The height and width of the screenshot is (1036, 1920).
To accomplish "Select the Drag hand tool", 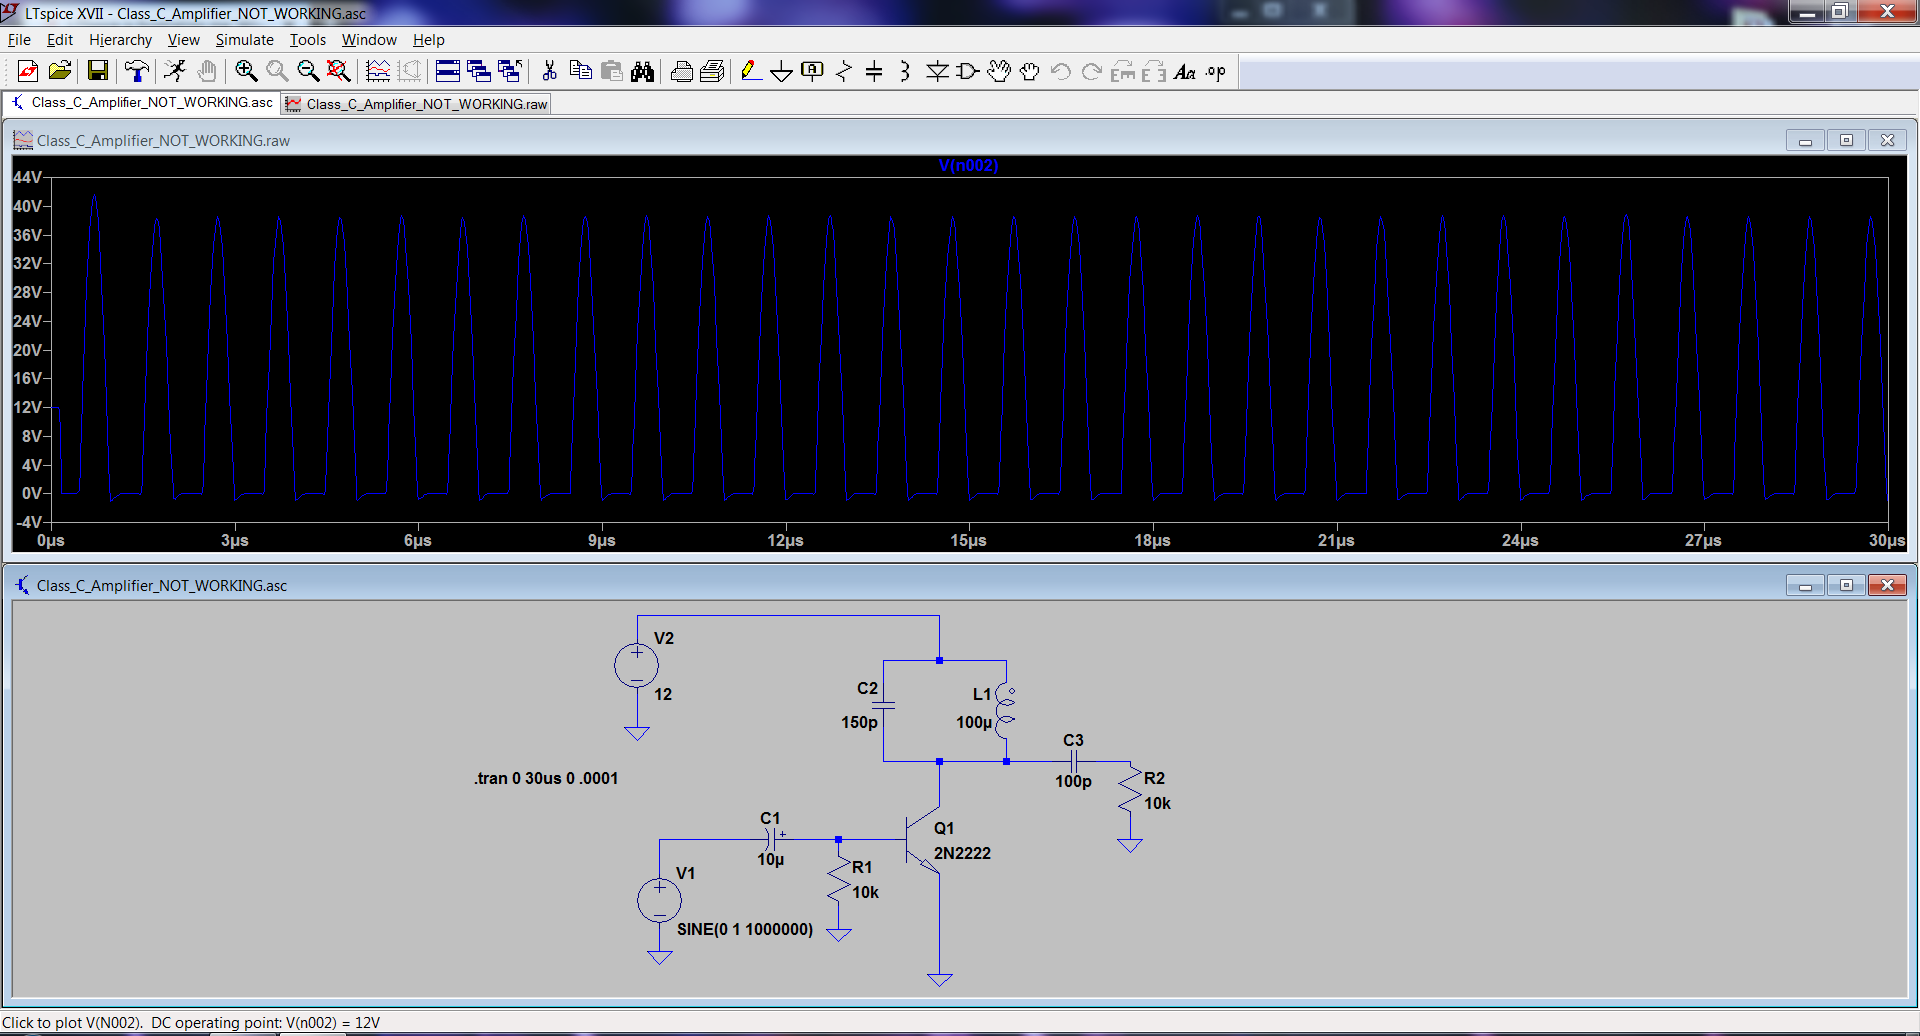I will point(1030,71).
